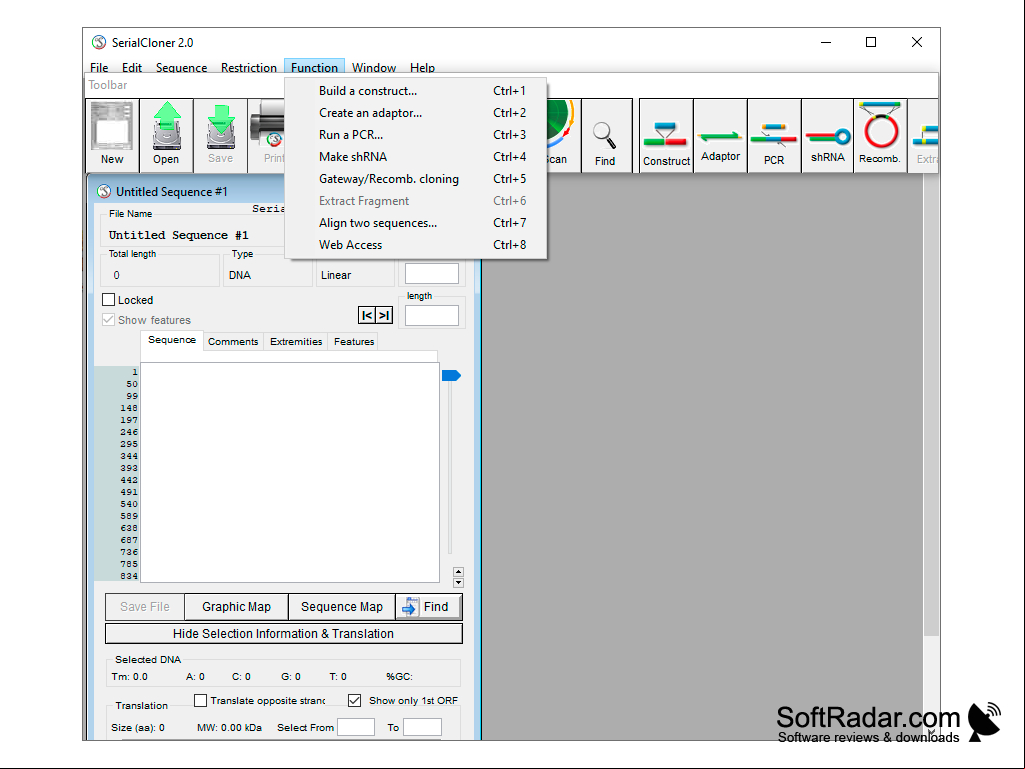Click the To input field
Viewport: 1025px width, 769px height.
[x=422, y=727]
